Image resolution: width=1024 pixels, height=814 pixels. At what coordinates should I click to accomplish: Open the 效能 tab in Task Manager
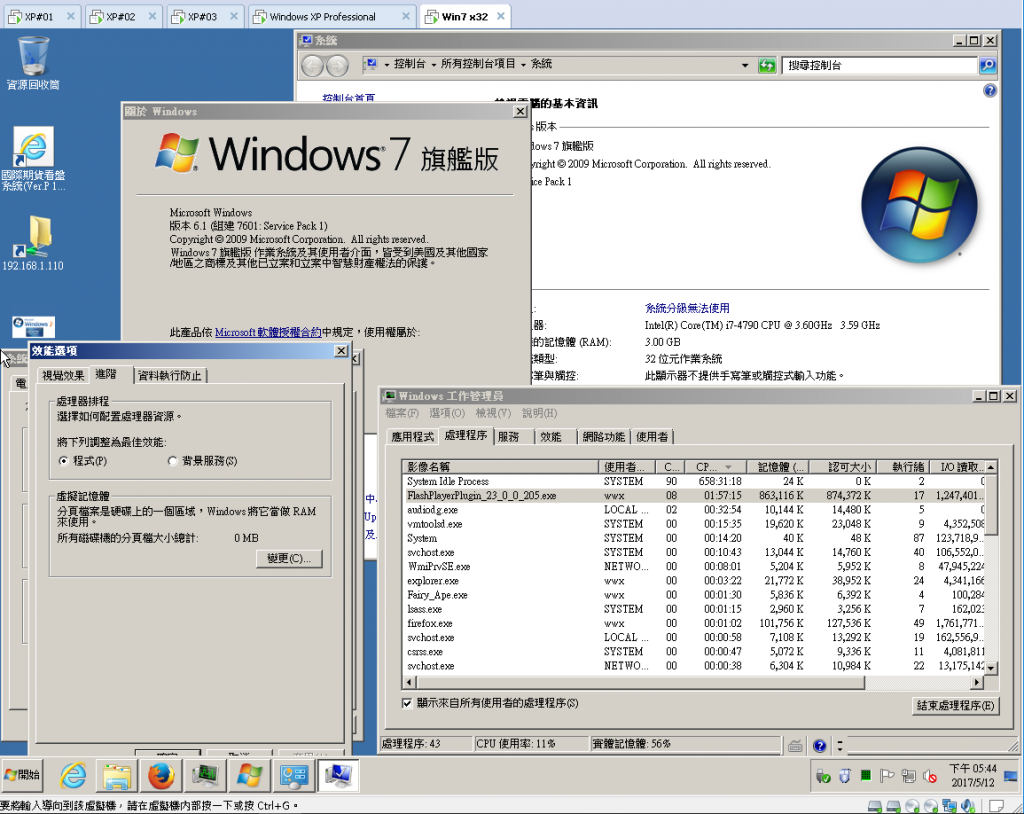point(551,436)
